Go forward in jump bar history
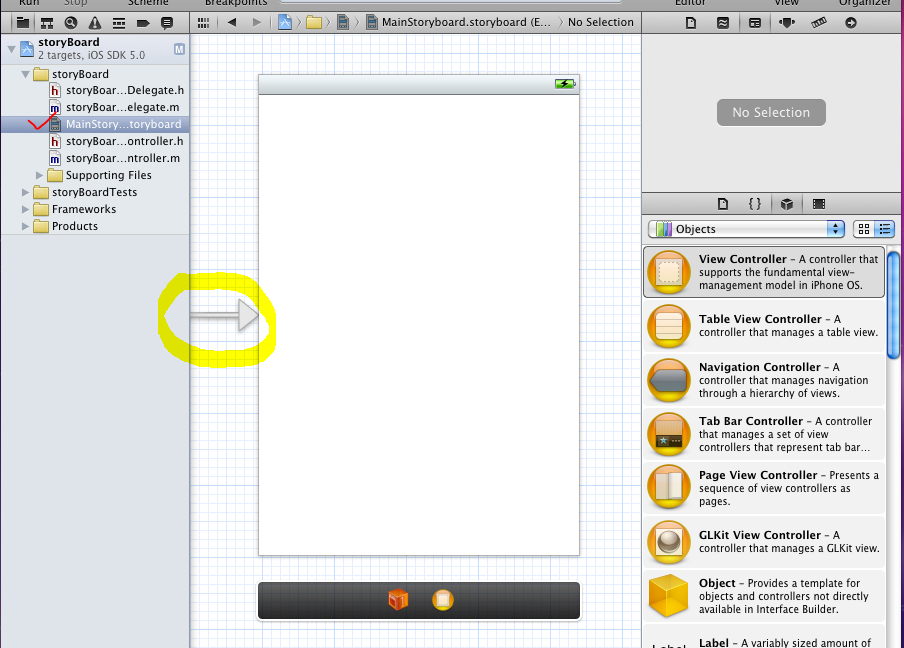The image size is (904, 648). tap(257, 22)
